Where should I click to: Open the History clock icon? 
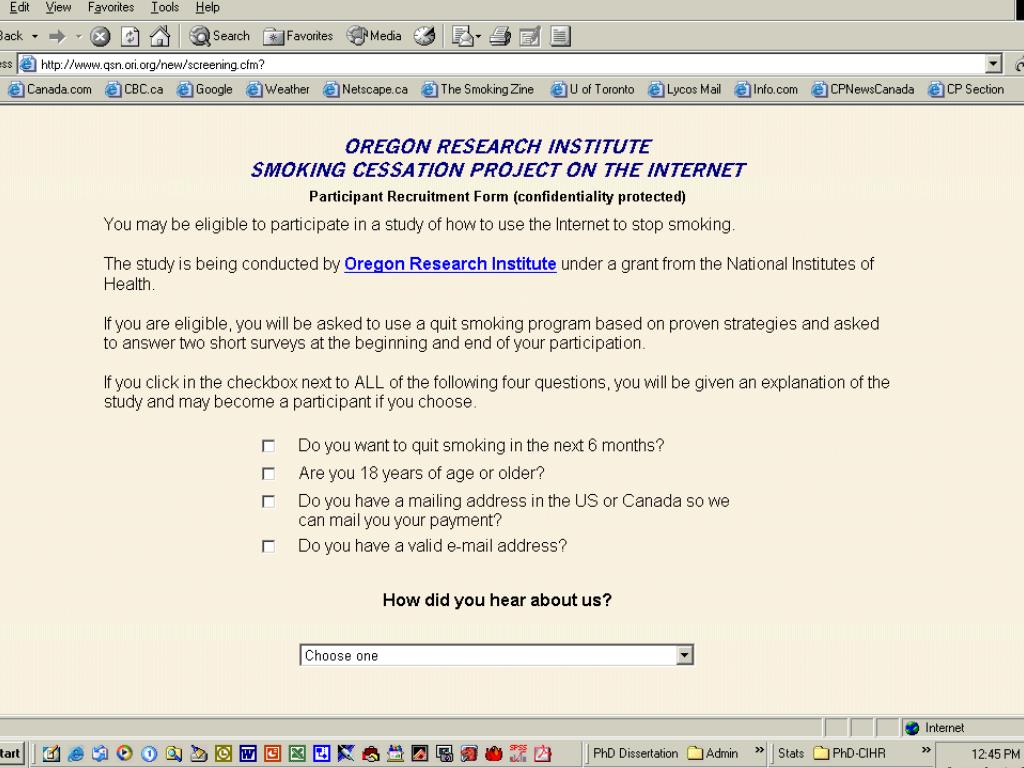coord(424,36)
